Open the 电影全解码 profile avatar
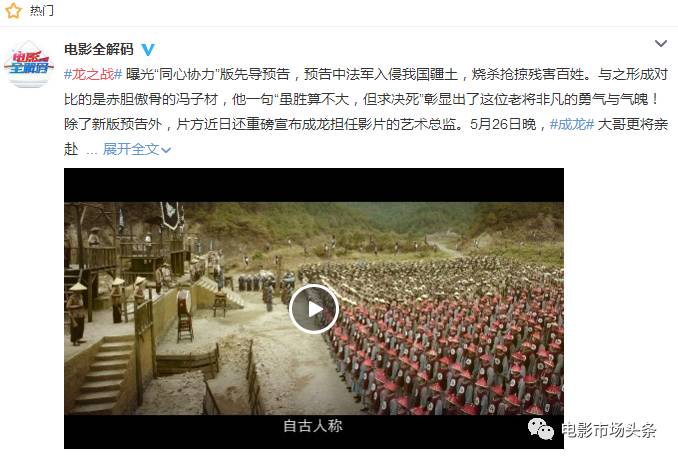This screenshot has height=460, width=678. pos(28,64)
